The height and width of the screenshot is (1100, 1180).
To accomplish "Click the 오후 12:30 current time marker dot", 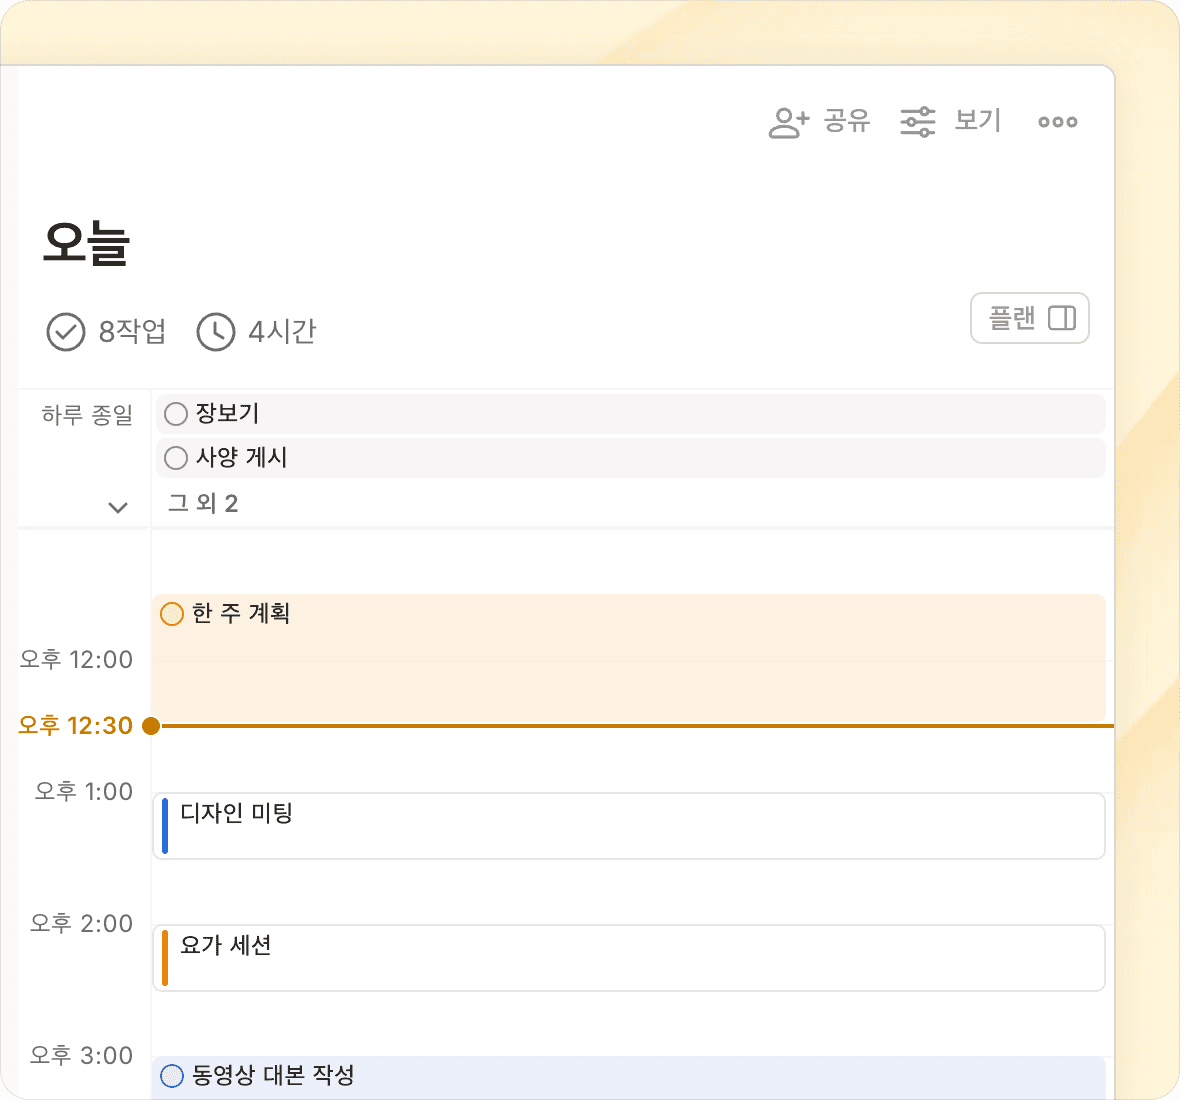I will click(151, 726).
